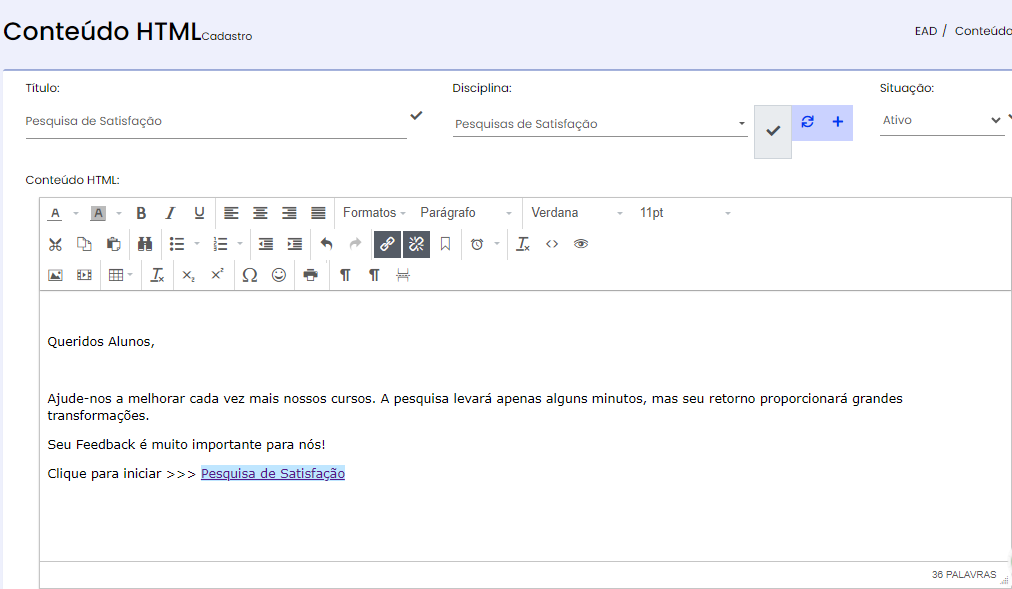Preview content with the eye icon
The image size is (1012, 589).
[581, 244]
